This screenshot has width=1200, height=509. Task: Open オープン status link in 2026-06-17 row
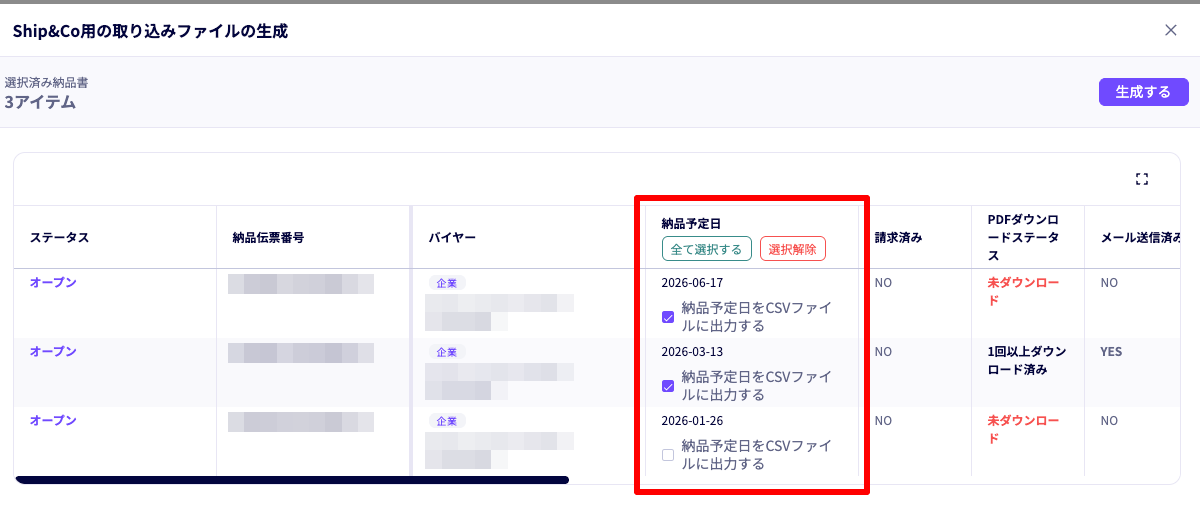point(53,283)
